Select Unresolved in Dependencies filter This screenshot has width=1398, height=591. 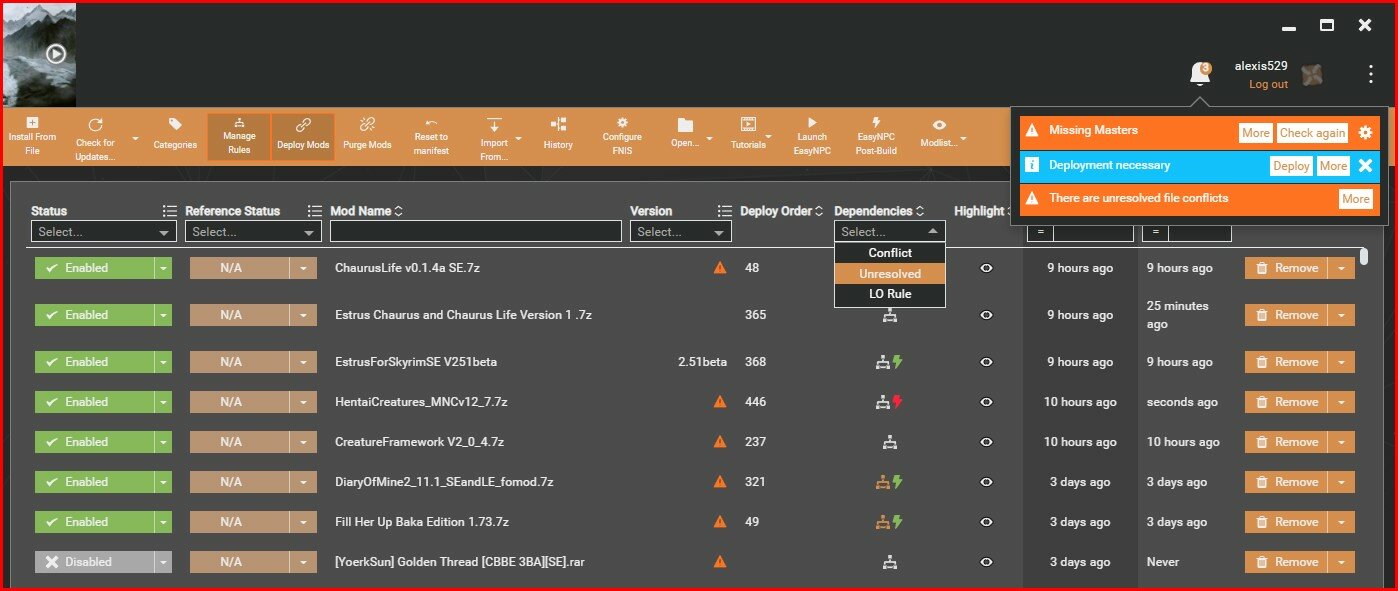[x=890, y=274]
